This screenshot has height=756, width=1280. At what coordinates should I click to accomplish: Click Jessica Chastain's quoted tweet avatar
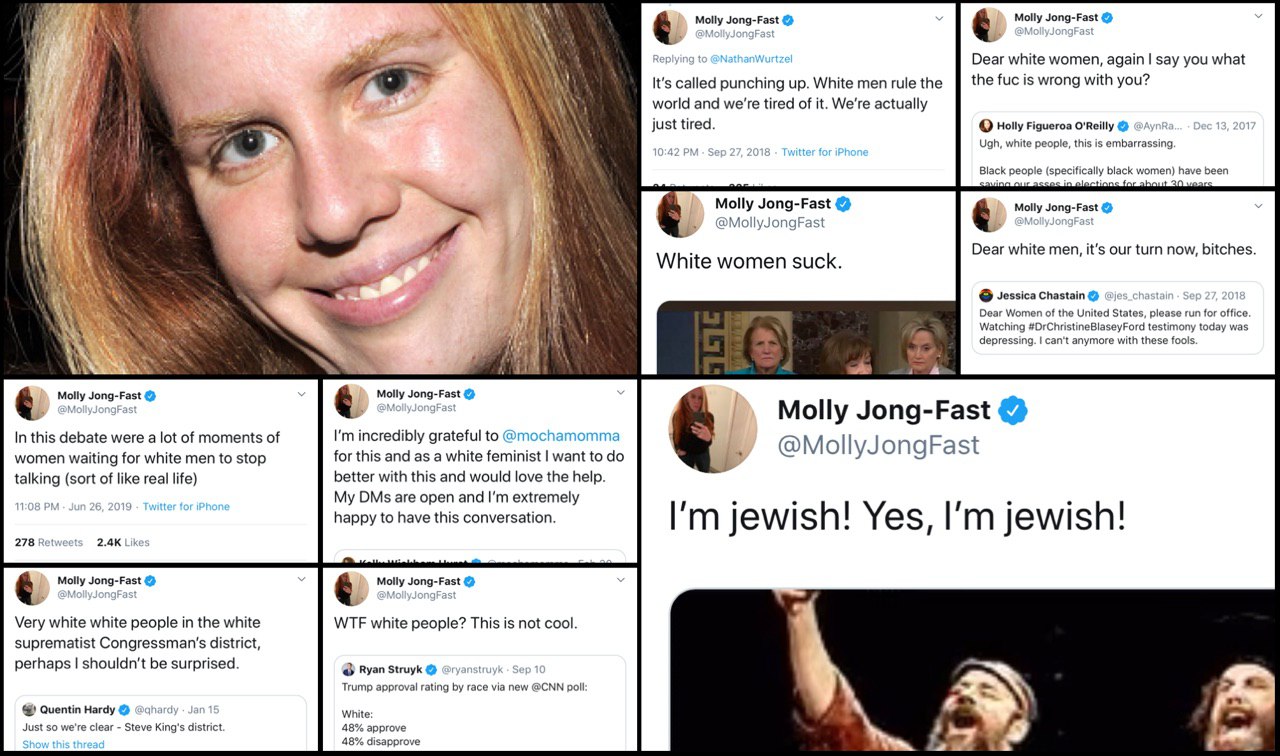click(986, 296)
